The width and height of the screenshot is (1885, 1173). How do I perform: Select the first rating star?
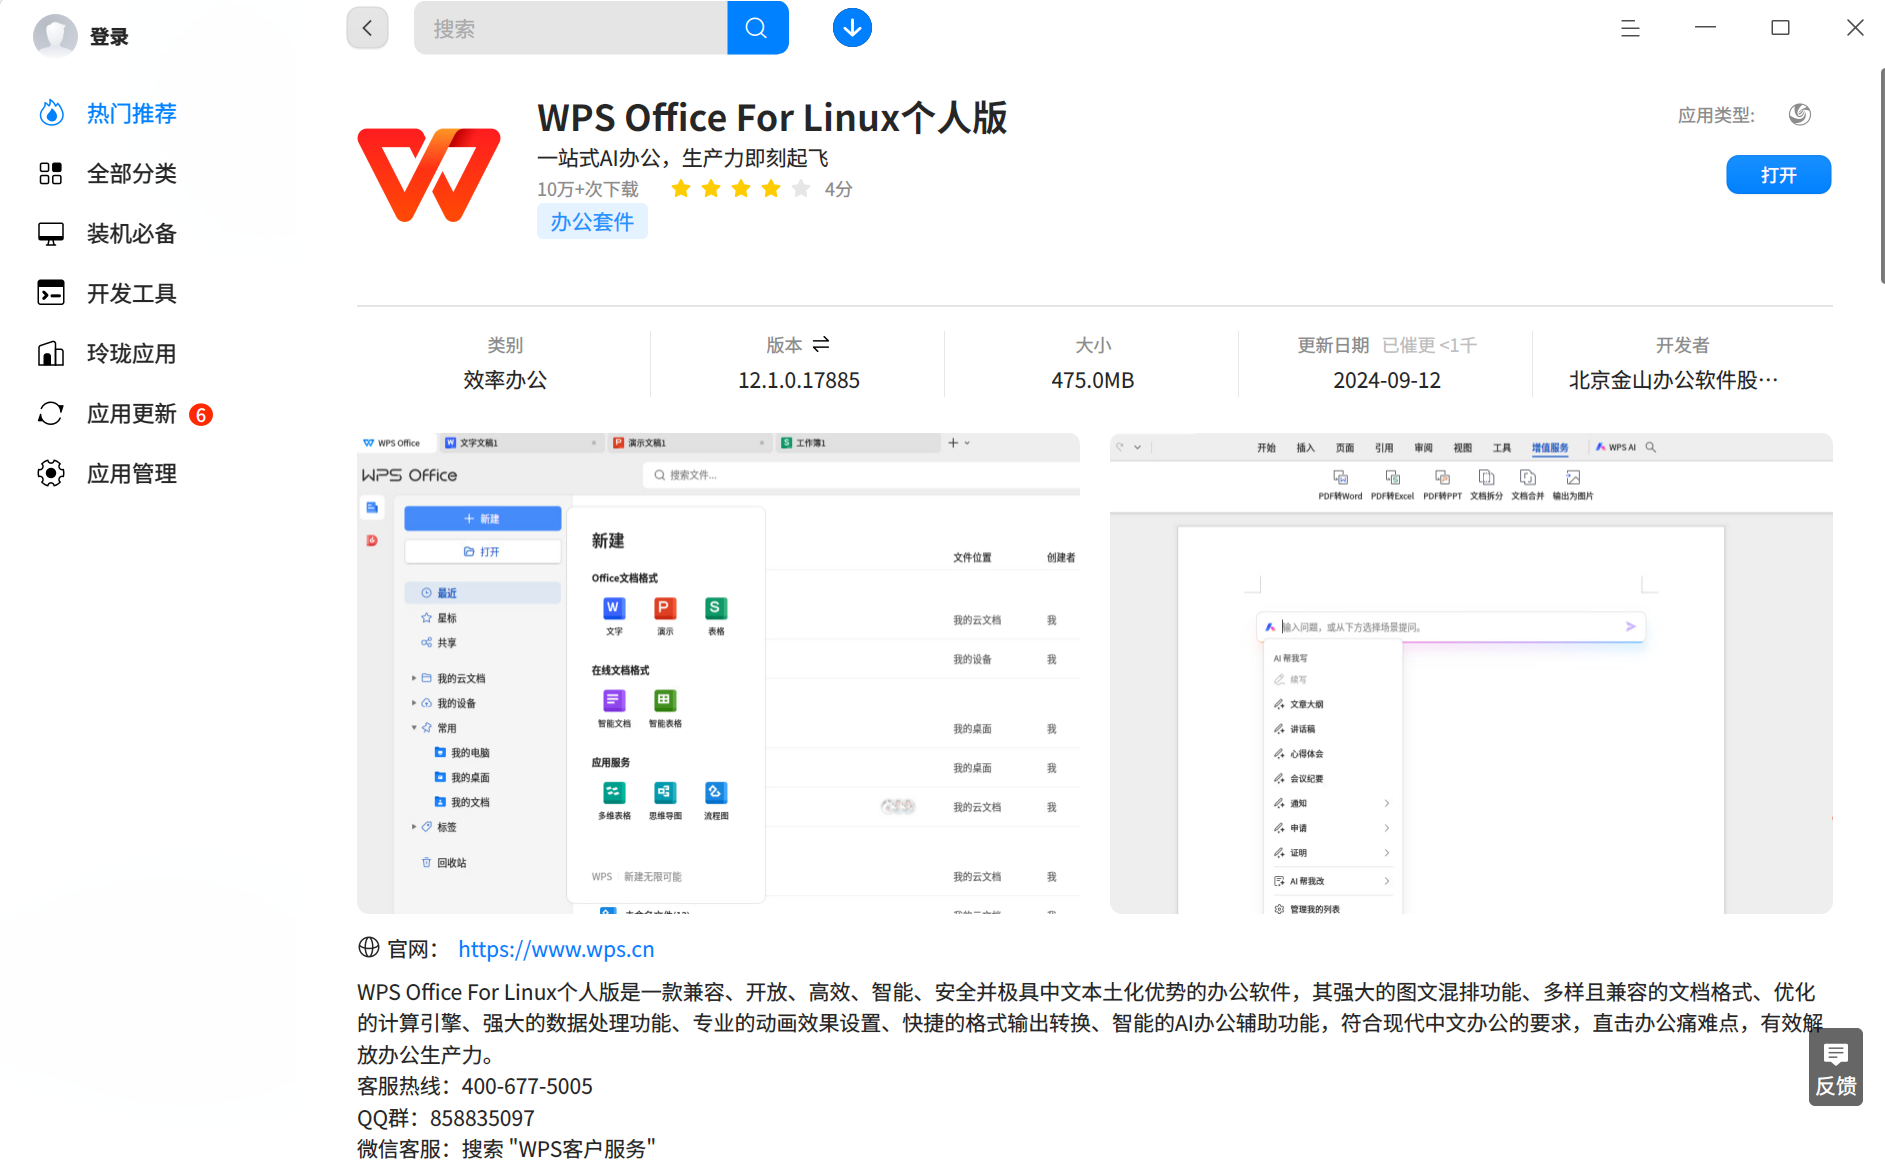click(x=681, y=189)
